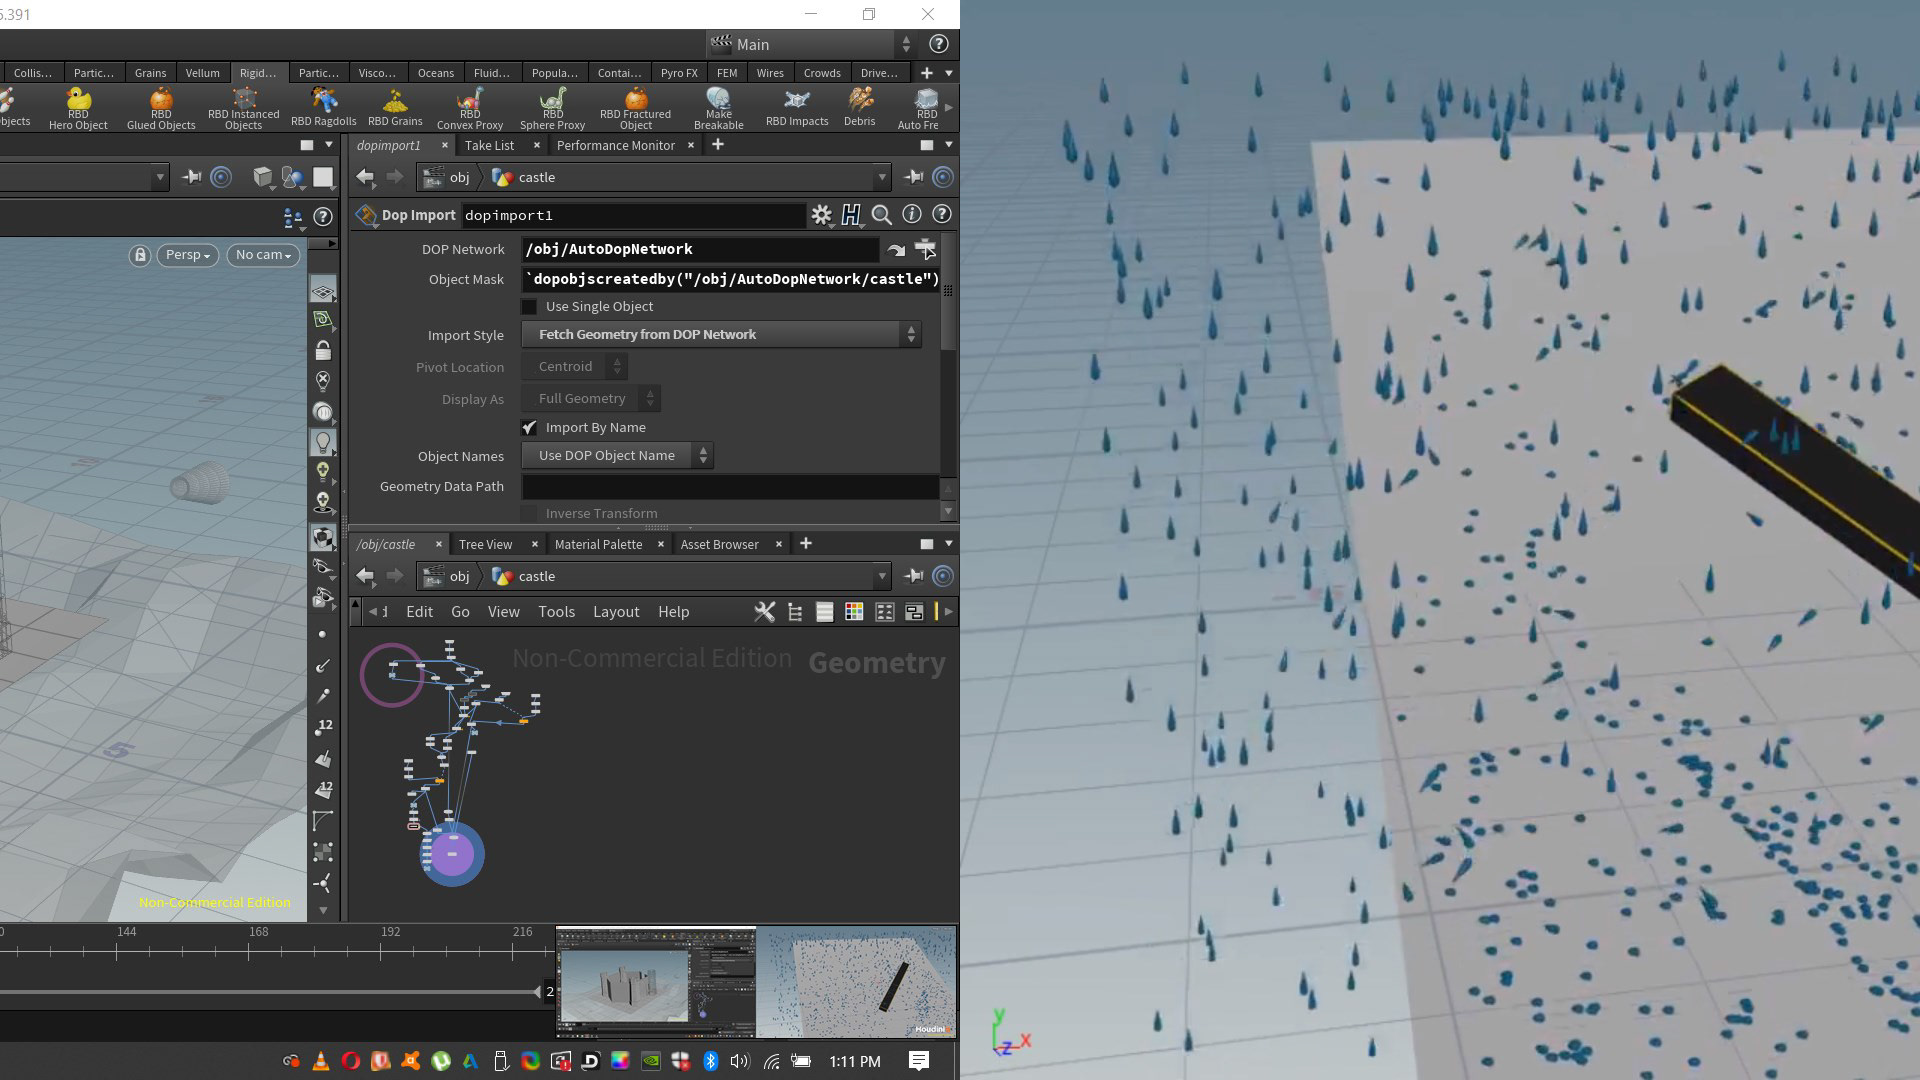Enable the Use Single Object checkbox
1920x1080 pixels.
(x=530, y=307)
